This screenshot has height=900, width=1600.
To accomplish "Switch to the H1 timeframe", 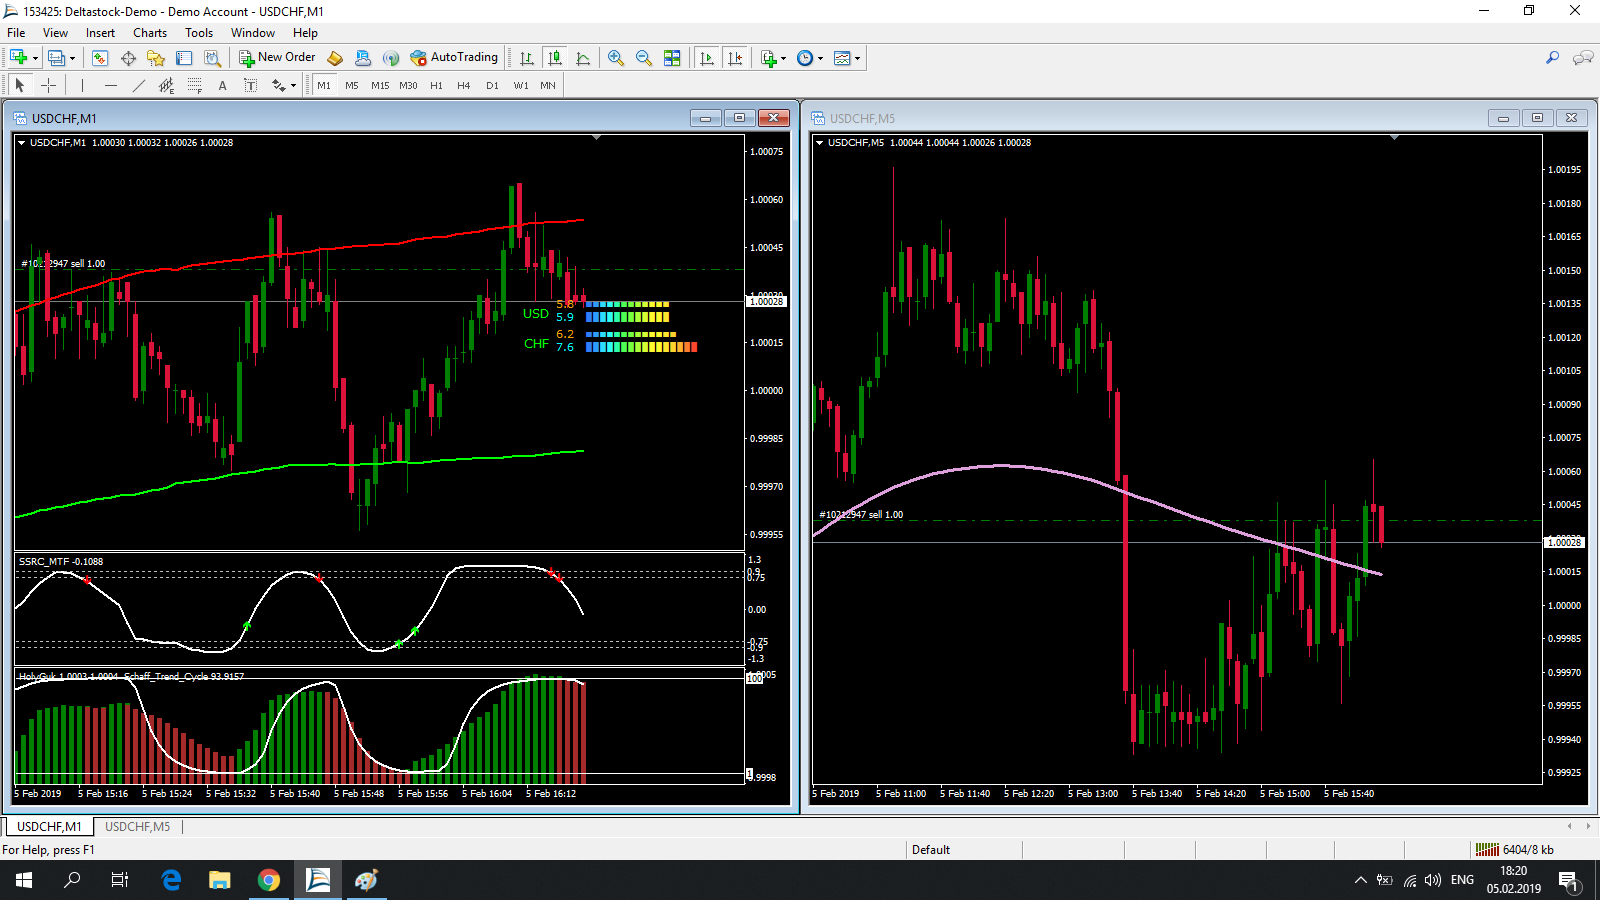I will (x=436, y=85).
